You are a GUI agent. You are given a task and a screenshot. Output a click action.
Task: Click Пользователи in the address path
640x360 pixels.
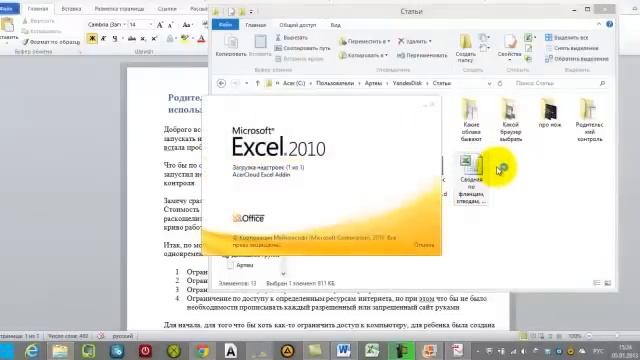pyautogui.click(x=335, y=83)
